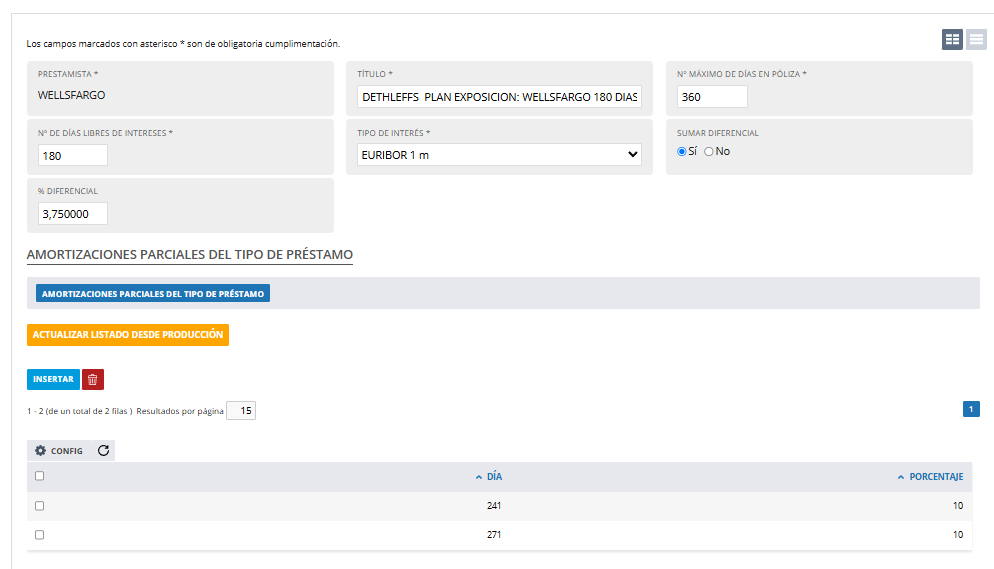
Task: Focus the Título text field
Action: (x=500, y=97)
